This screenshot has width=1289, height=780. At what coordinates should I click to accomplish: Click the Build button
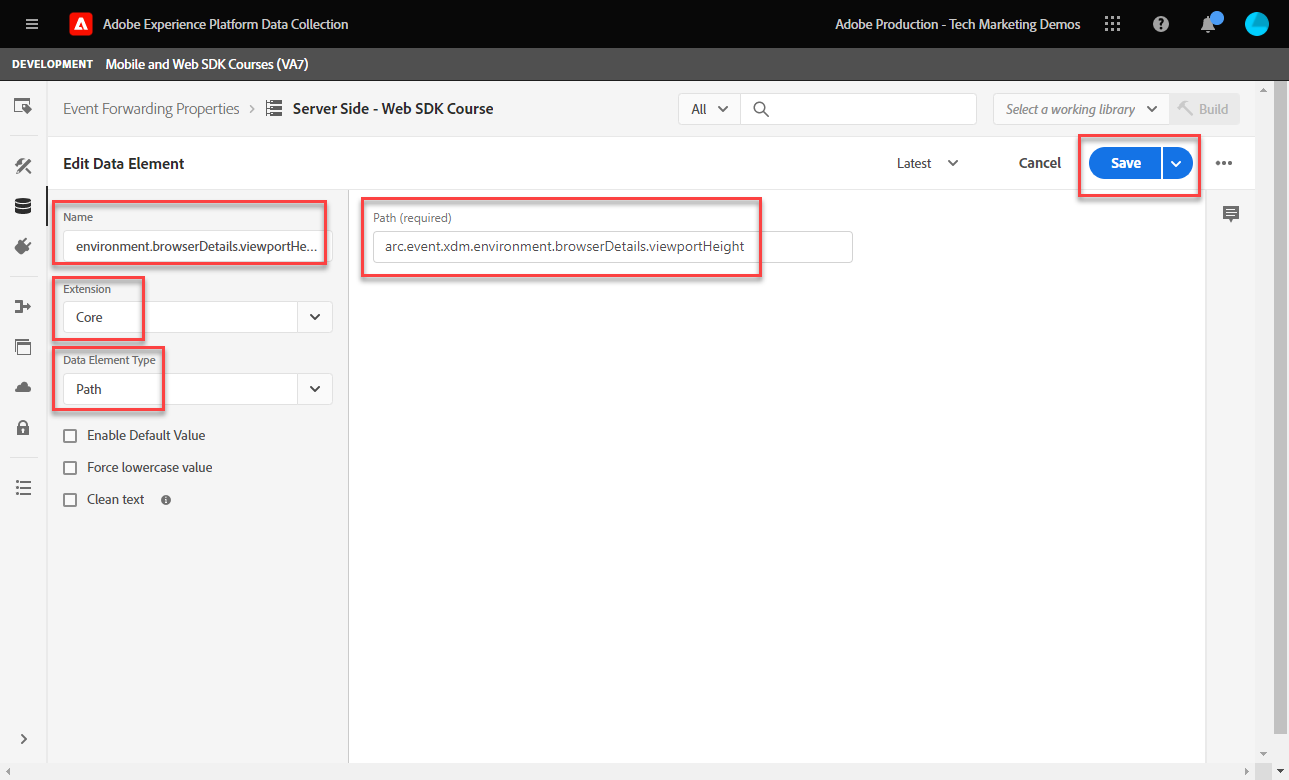coord(1204,109)
